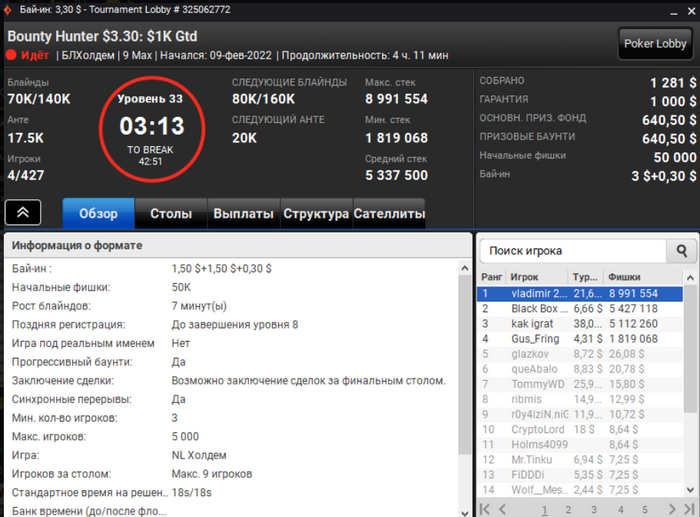This screenshot has height=517, width=700.
Task: Click the Поздняя регистрация row
Action: coord(231,325)
